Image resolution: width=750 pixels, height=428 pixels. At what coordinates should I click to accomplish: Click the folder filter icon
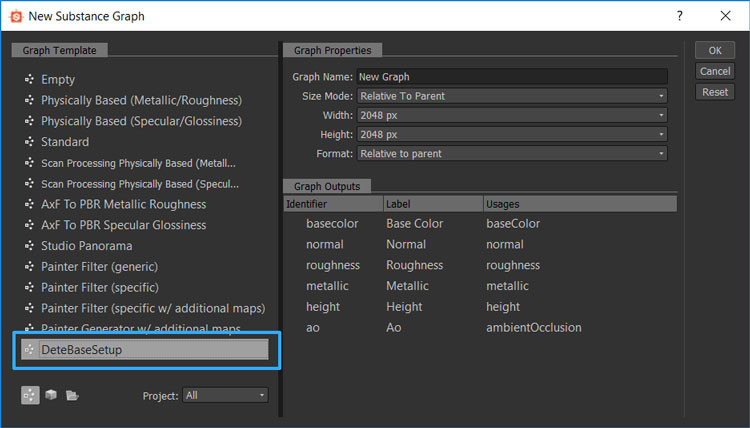(72, 395)
